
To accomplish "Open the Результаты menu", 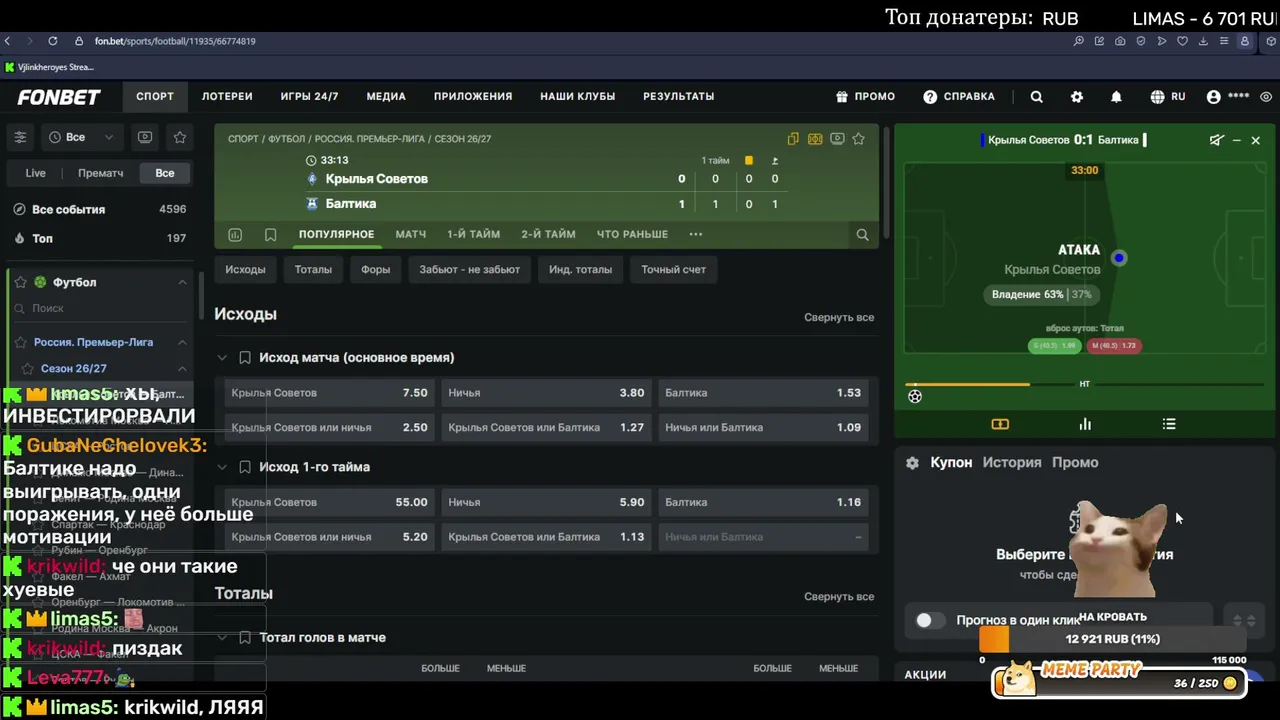I will 679,97.
